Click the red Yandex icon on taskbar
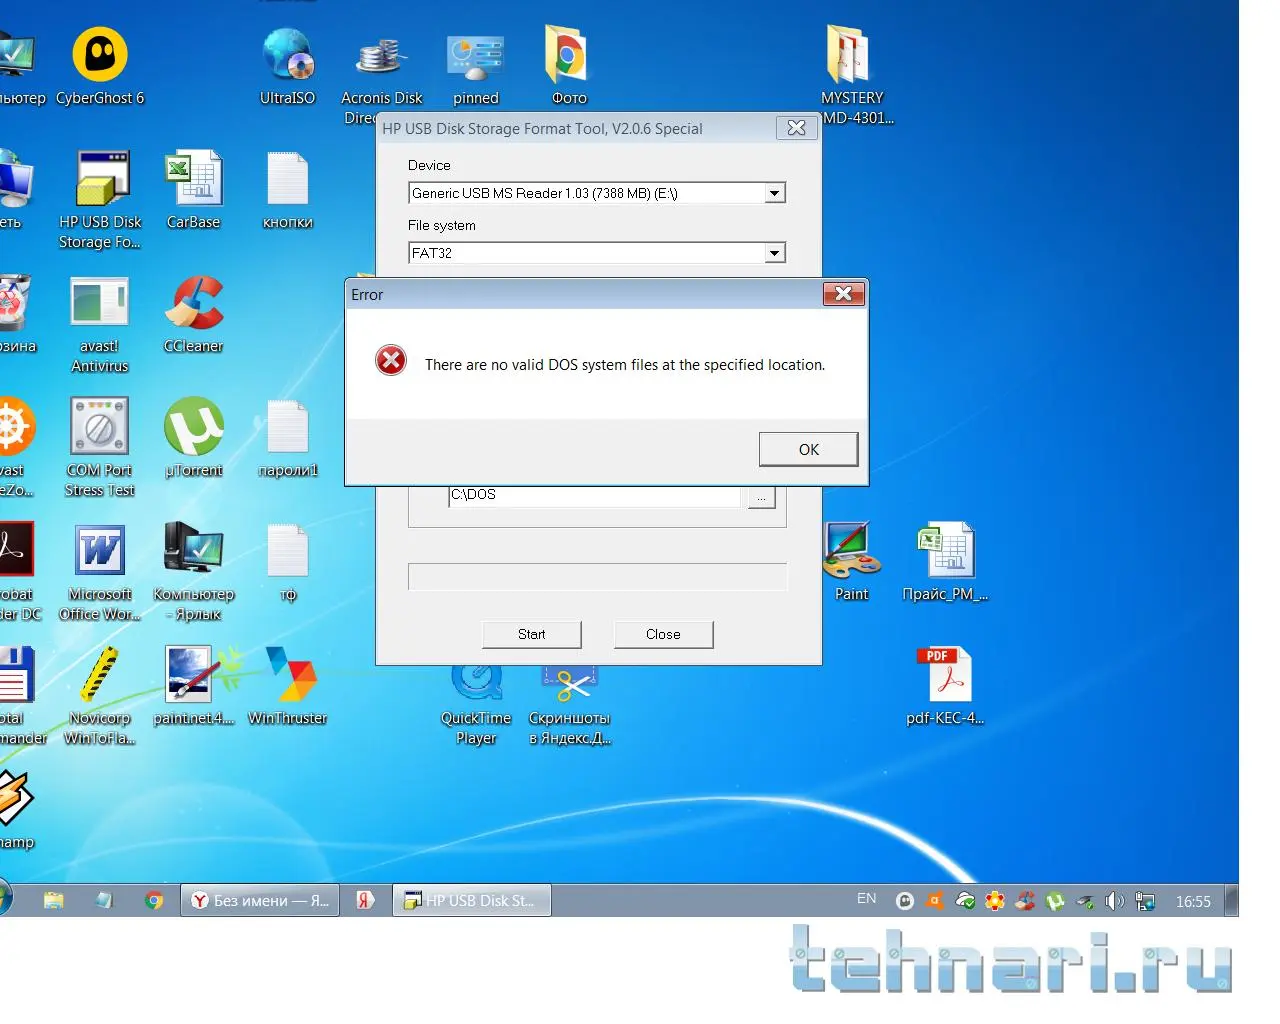 point(365,901)
